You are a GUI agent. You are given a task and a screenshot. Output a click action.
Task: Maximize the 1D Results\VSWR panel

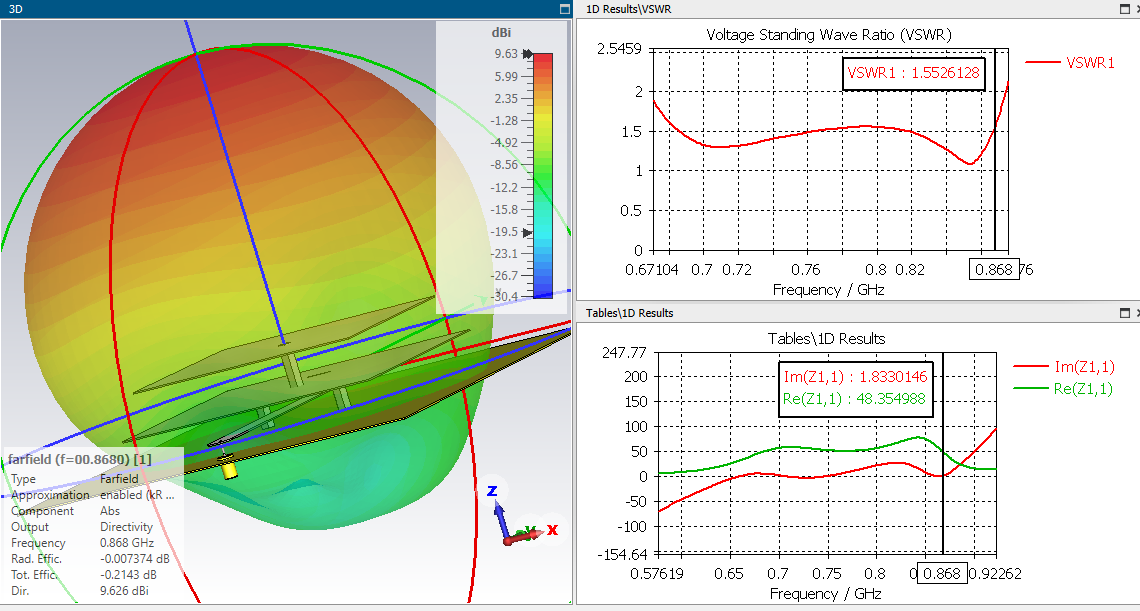point(1125,9)
